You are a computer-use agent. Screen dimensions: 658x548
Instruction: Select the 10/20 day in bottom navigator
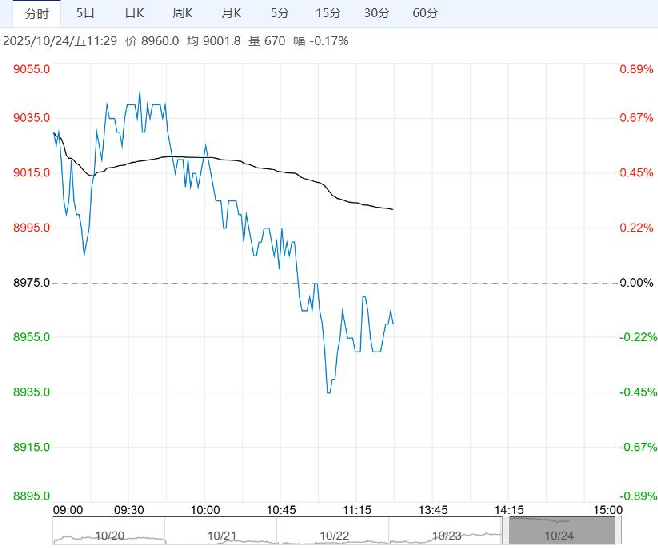[107, 535]
